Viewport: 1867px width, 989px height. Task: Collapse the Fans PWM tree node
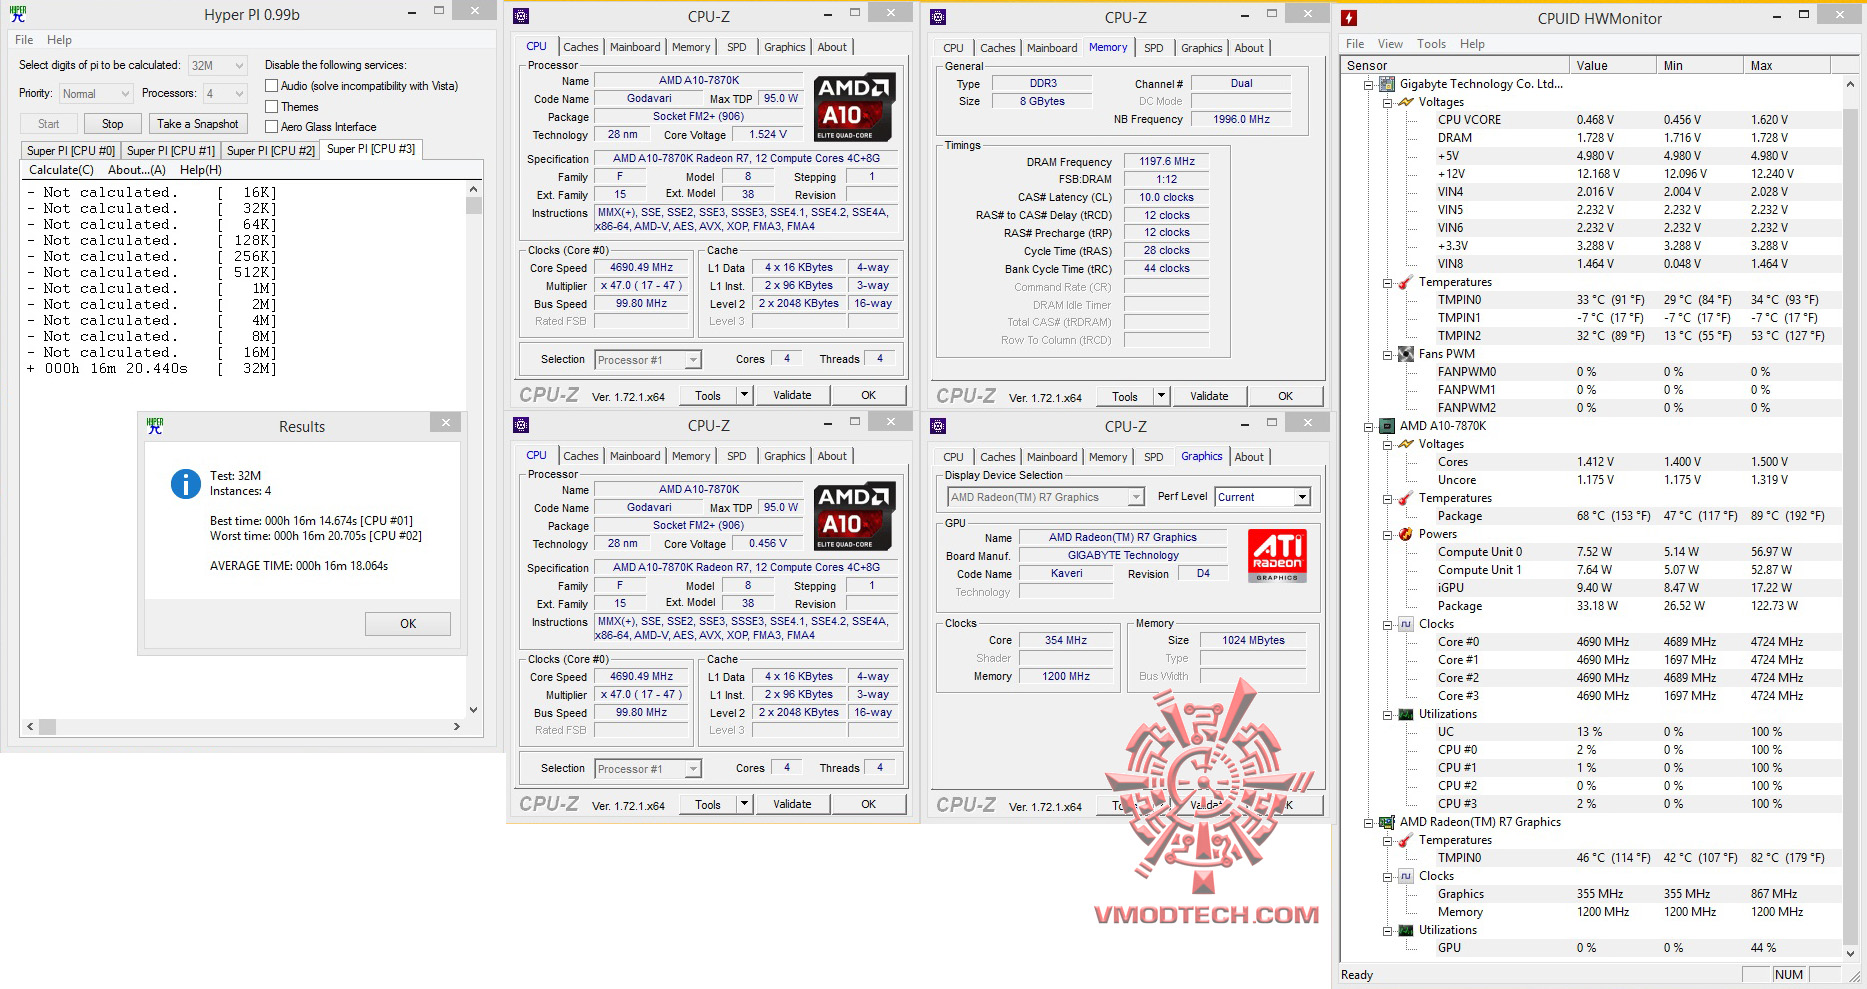click(1387, 355)
